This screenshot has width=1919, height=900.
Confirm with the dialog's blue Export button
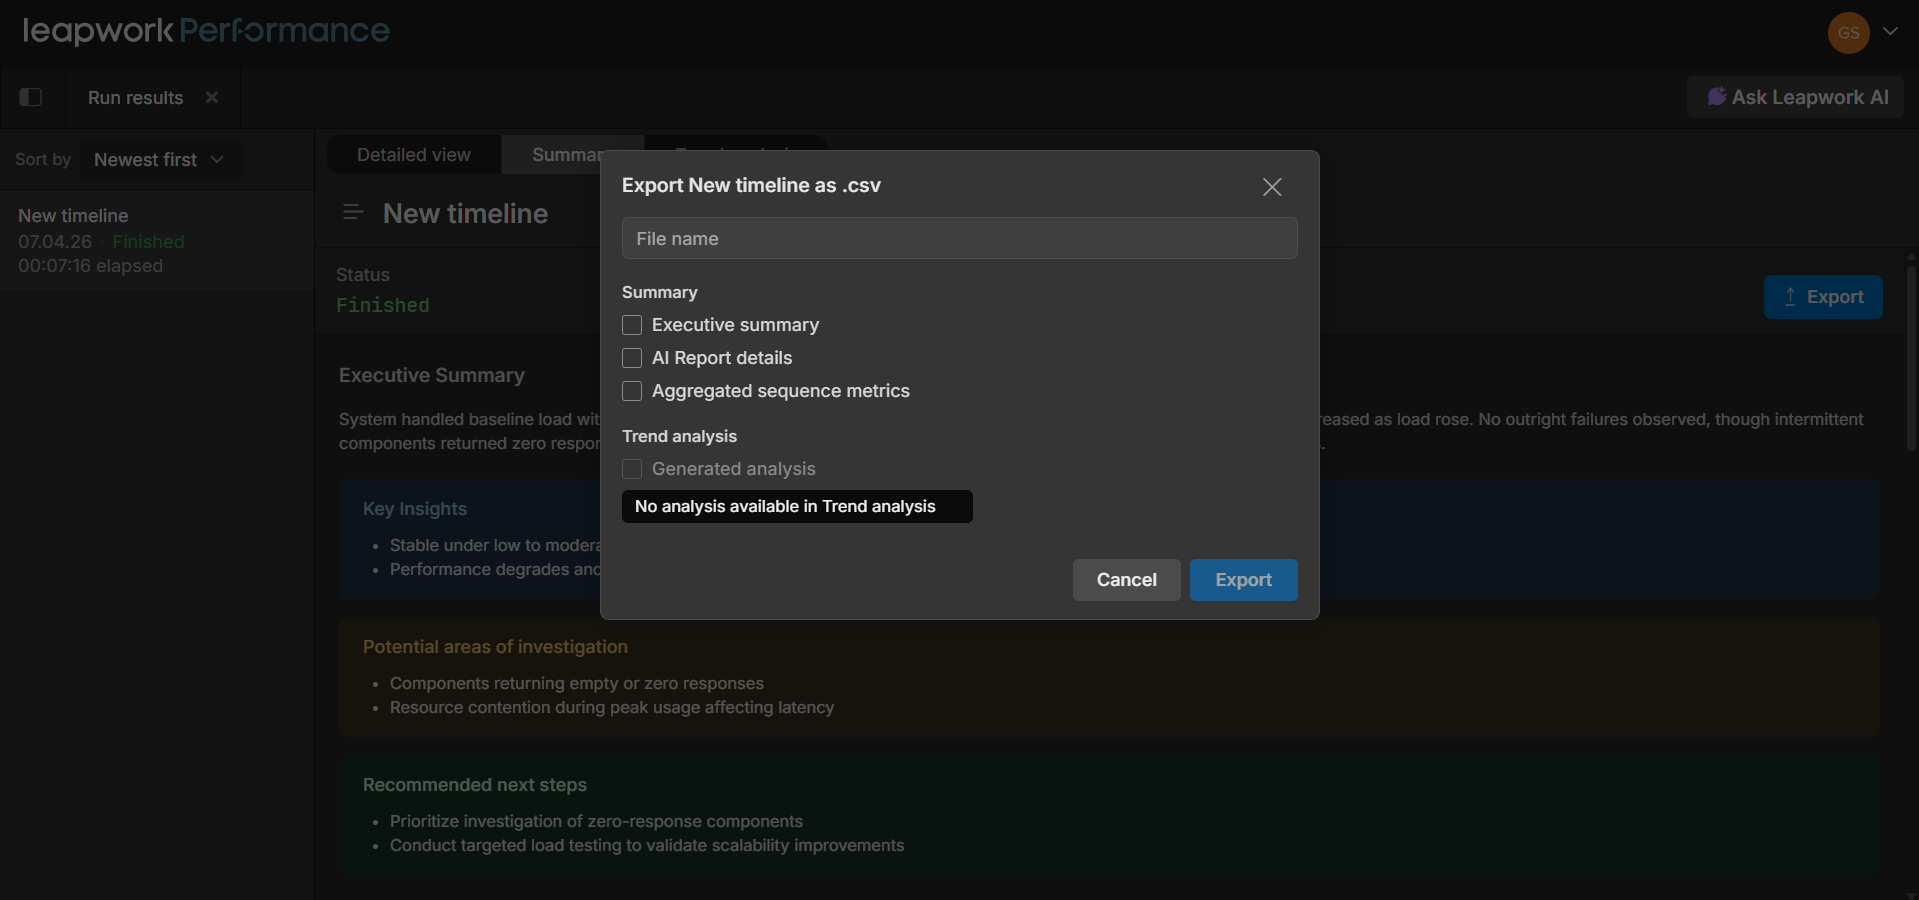coord(1243,580)
